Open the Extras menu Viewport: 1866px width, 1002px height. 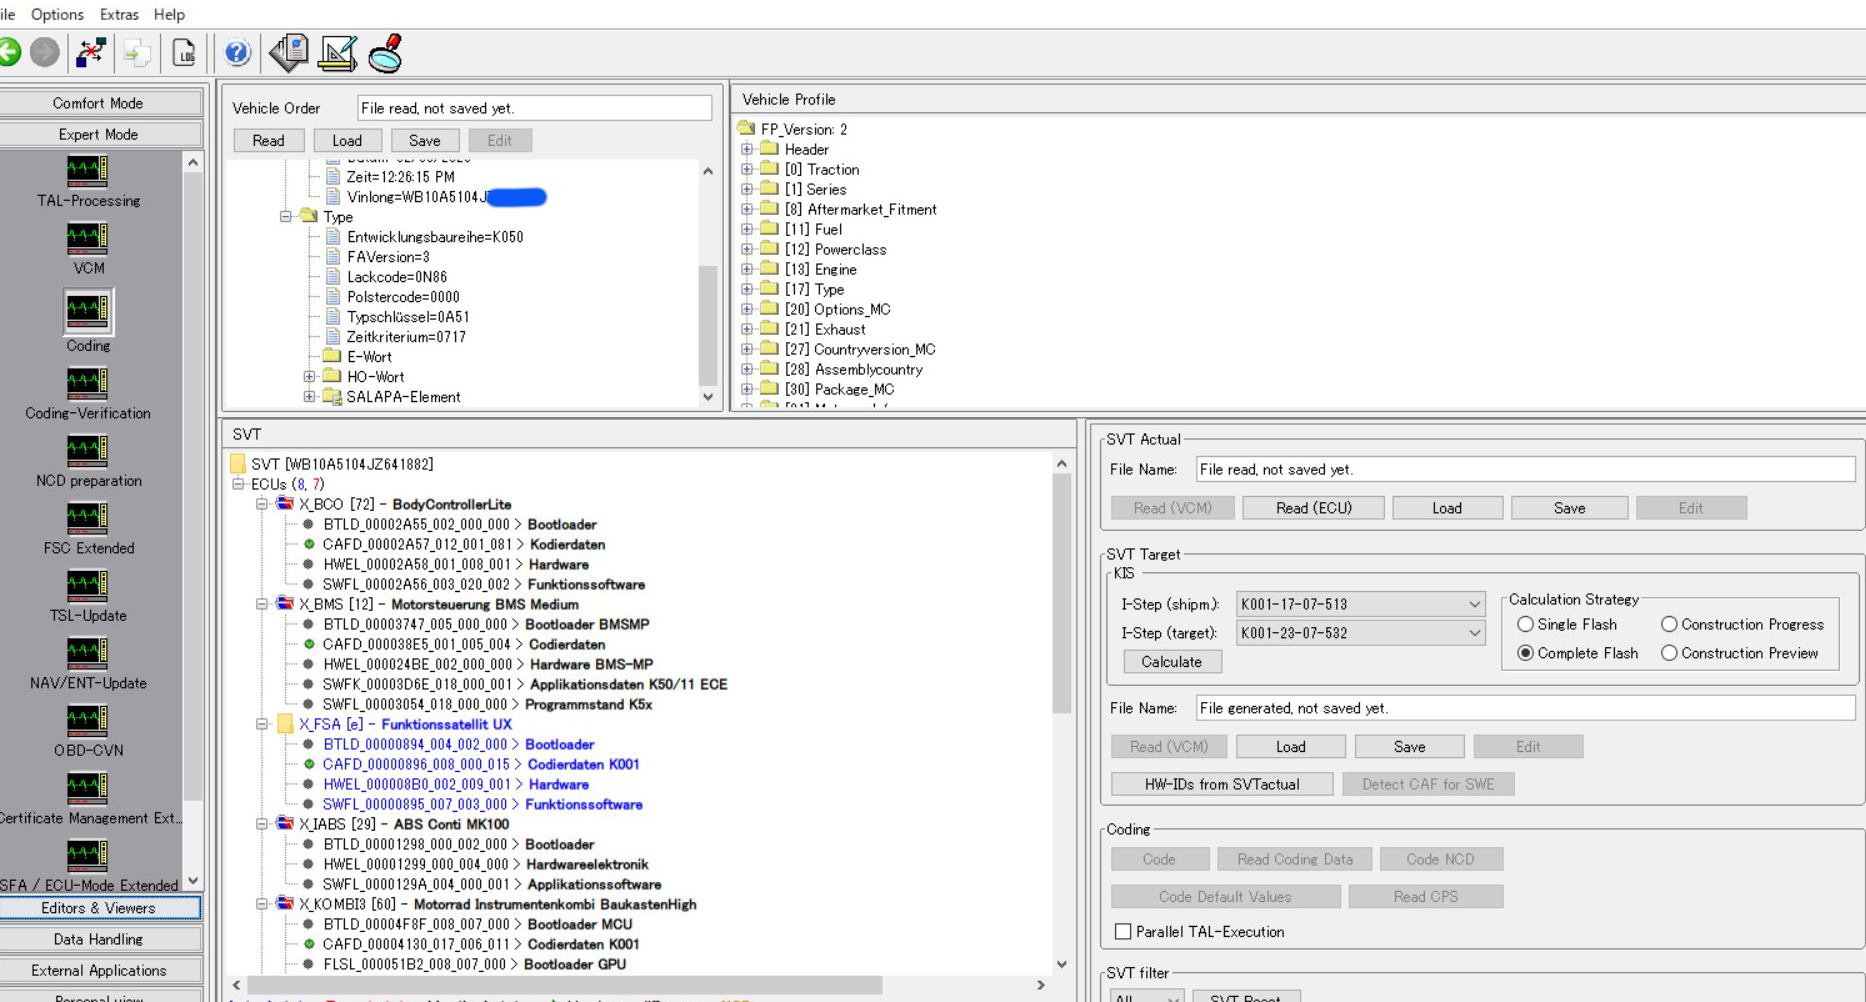[x=119, y=14]
